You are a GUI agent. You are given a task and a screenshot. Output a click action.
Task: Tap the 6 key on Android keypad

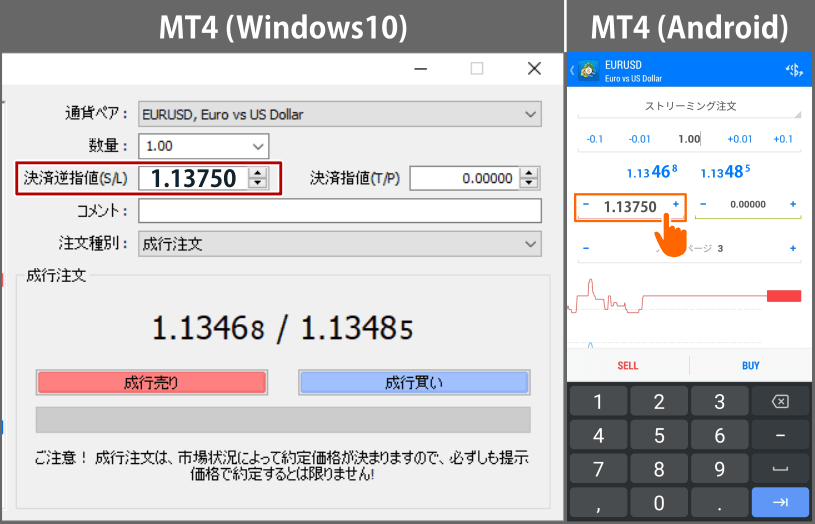(719, 436)
